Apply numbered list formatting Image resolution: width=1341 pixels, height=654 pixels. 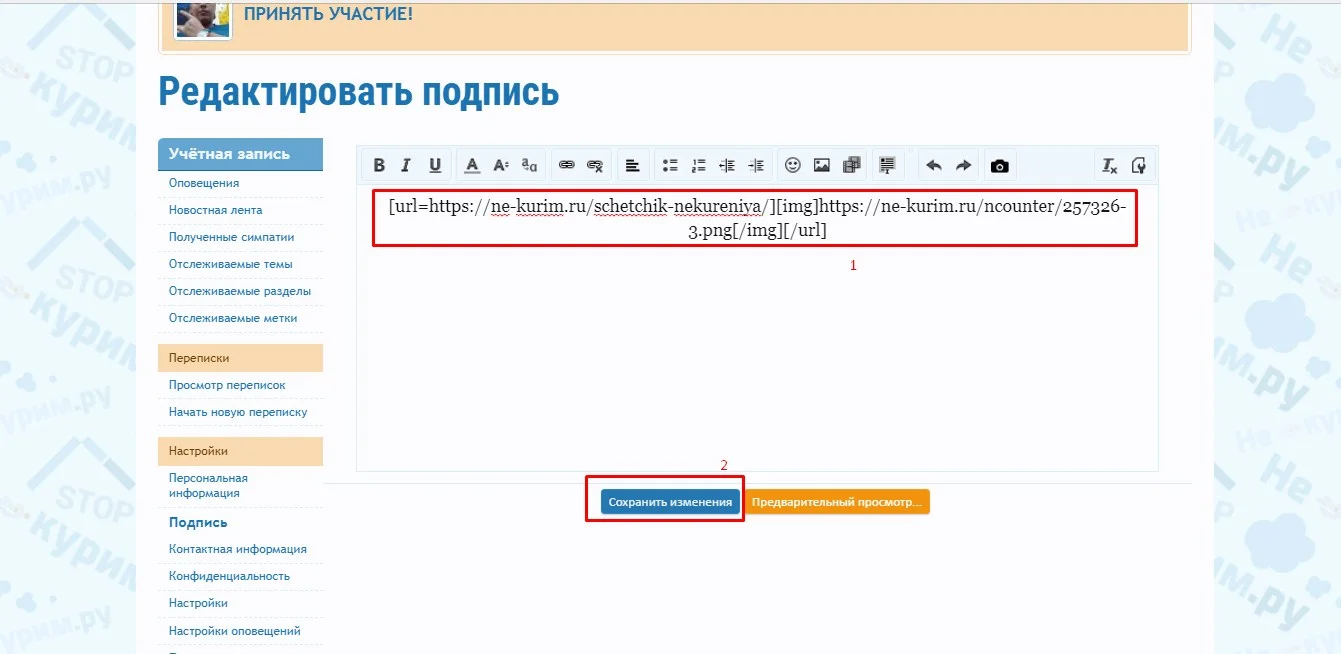700,165
